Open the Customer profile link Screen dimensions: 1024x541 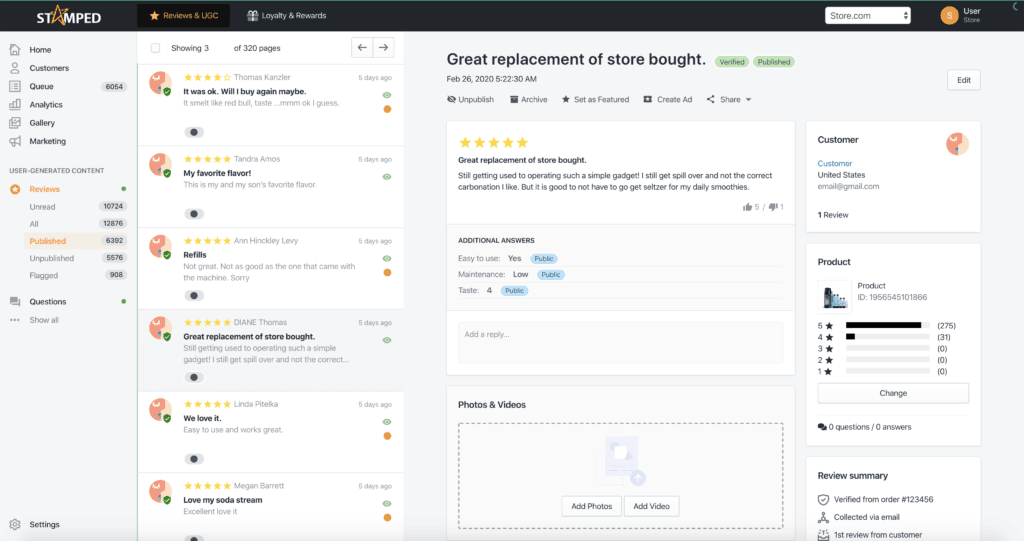tap(835, 163)
